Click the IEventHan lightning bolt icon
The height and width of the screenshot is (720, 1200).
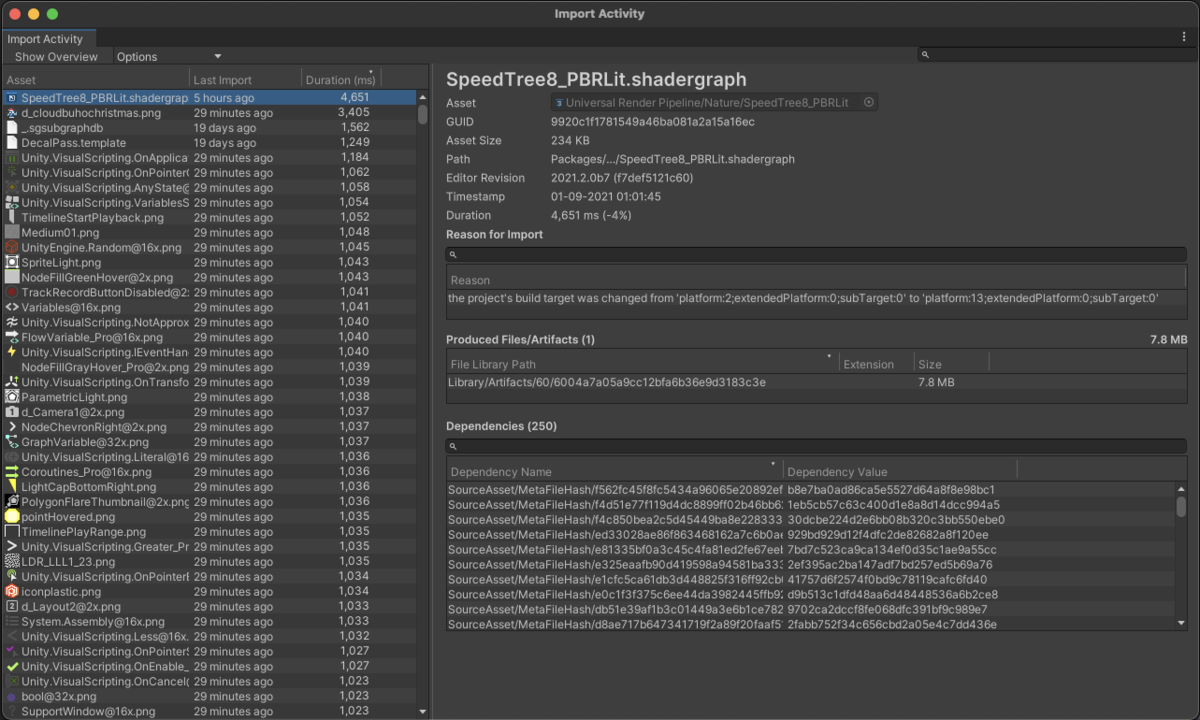[x=12, y=352]
